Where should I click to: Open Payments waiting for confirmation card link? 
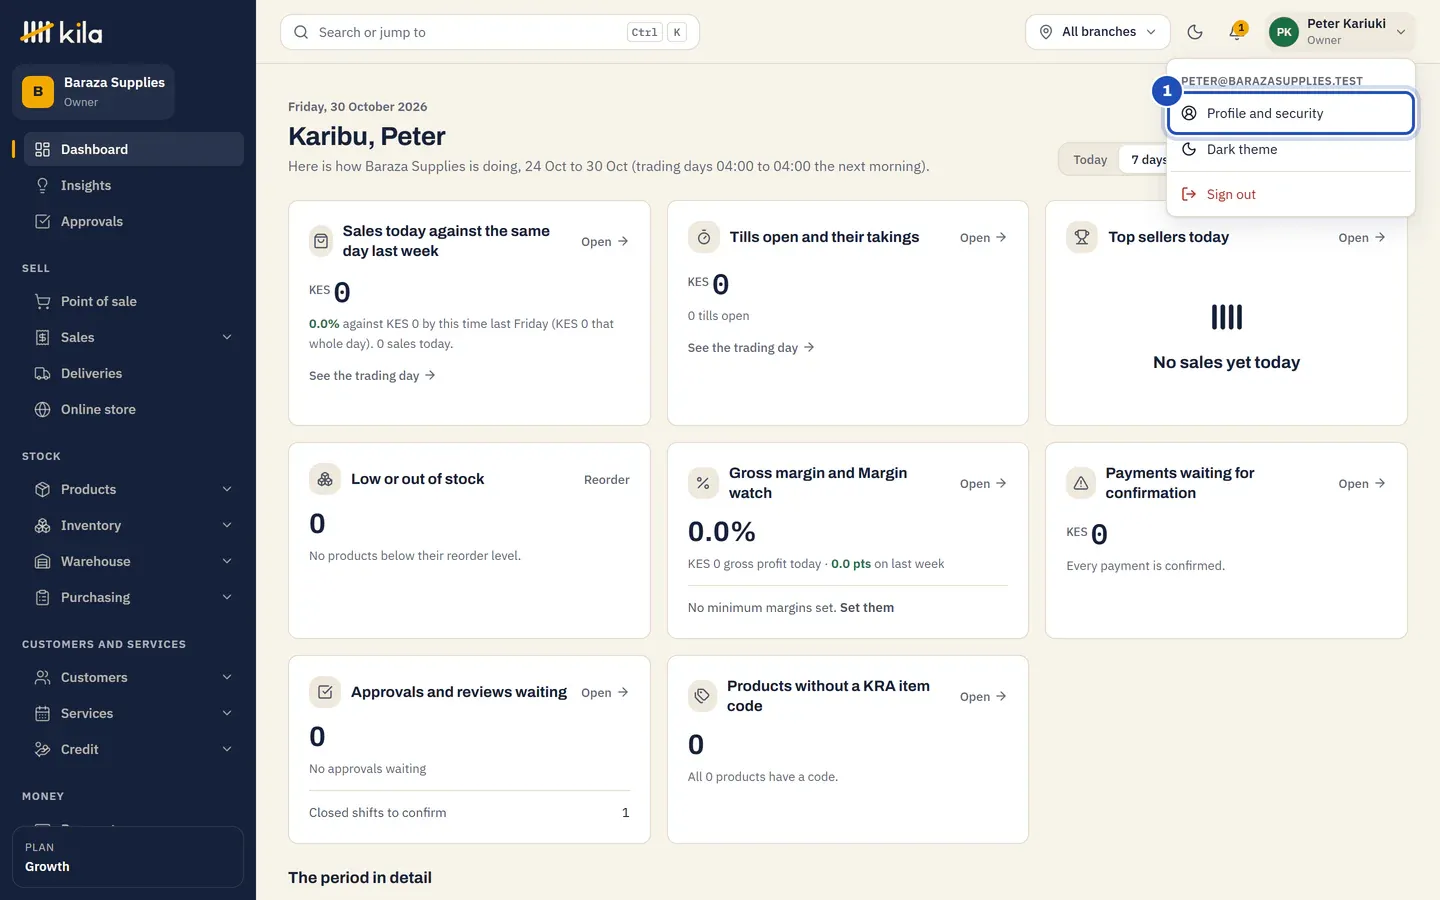point(1362,484)
